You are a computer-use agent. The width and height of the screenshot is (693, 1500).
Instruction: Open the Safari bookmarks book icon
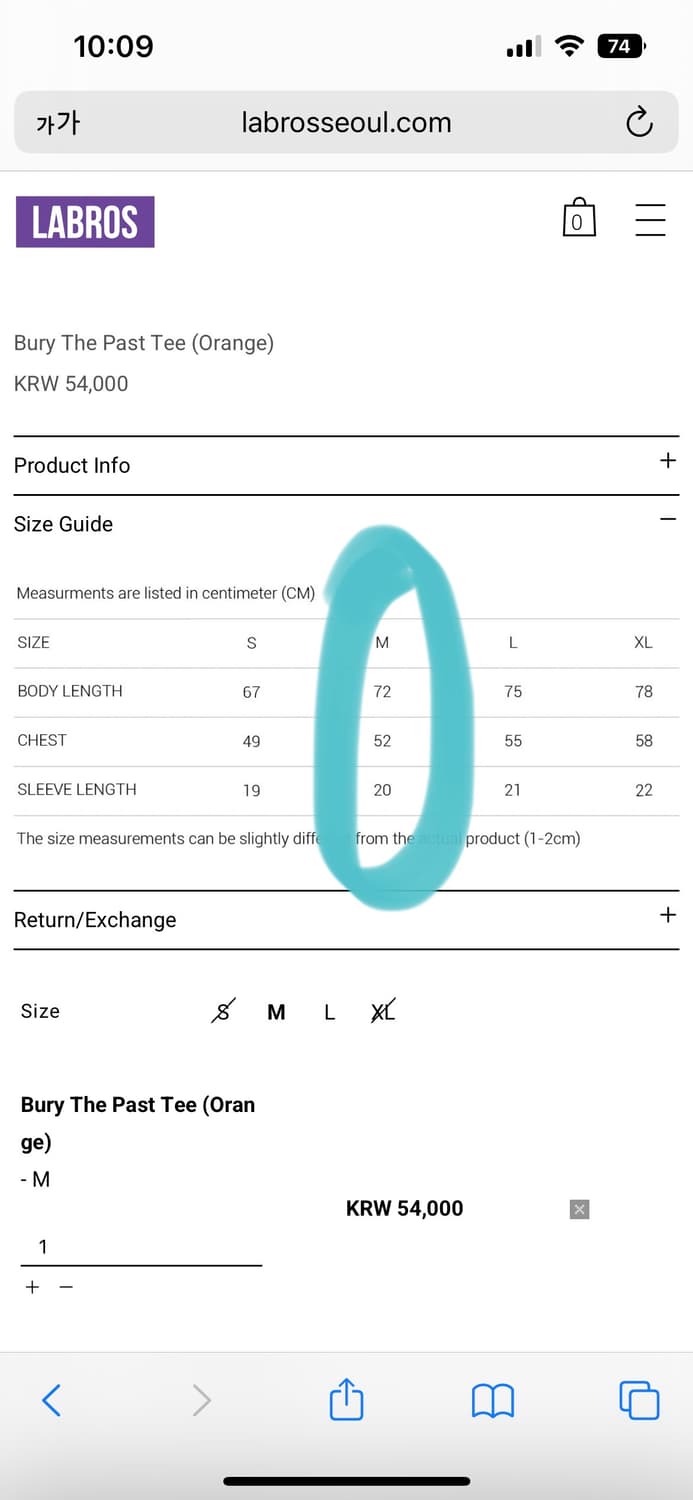492,1400
